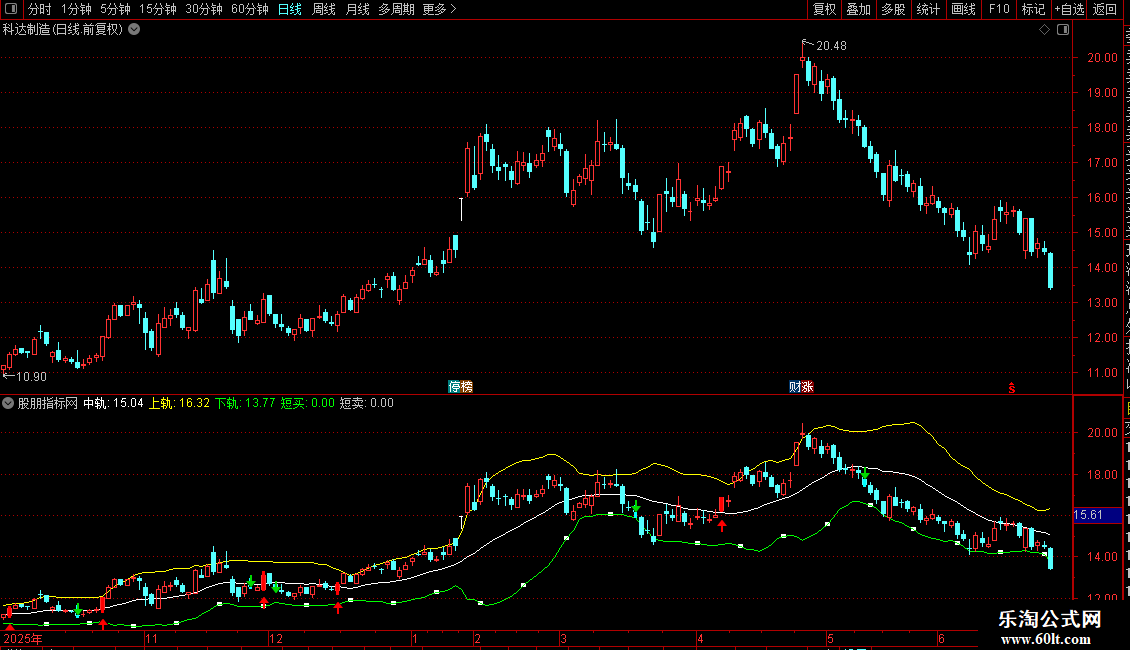Click the 中轨: 15.04 value

click(x=113, y=404)
